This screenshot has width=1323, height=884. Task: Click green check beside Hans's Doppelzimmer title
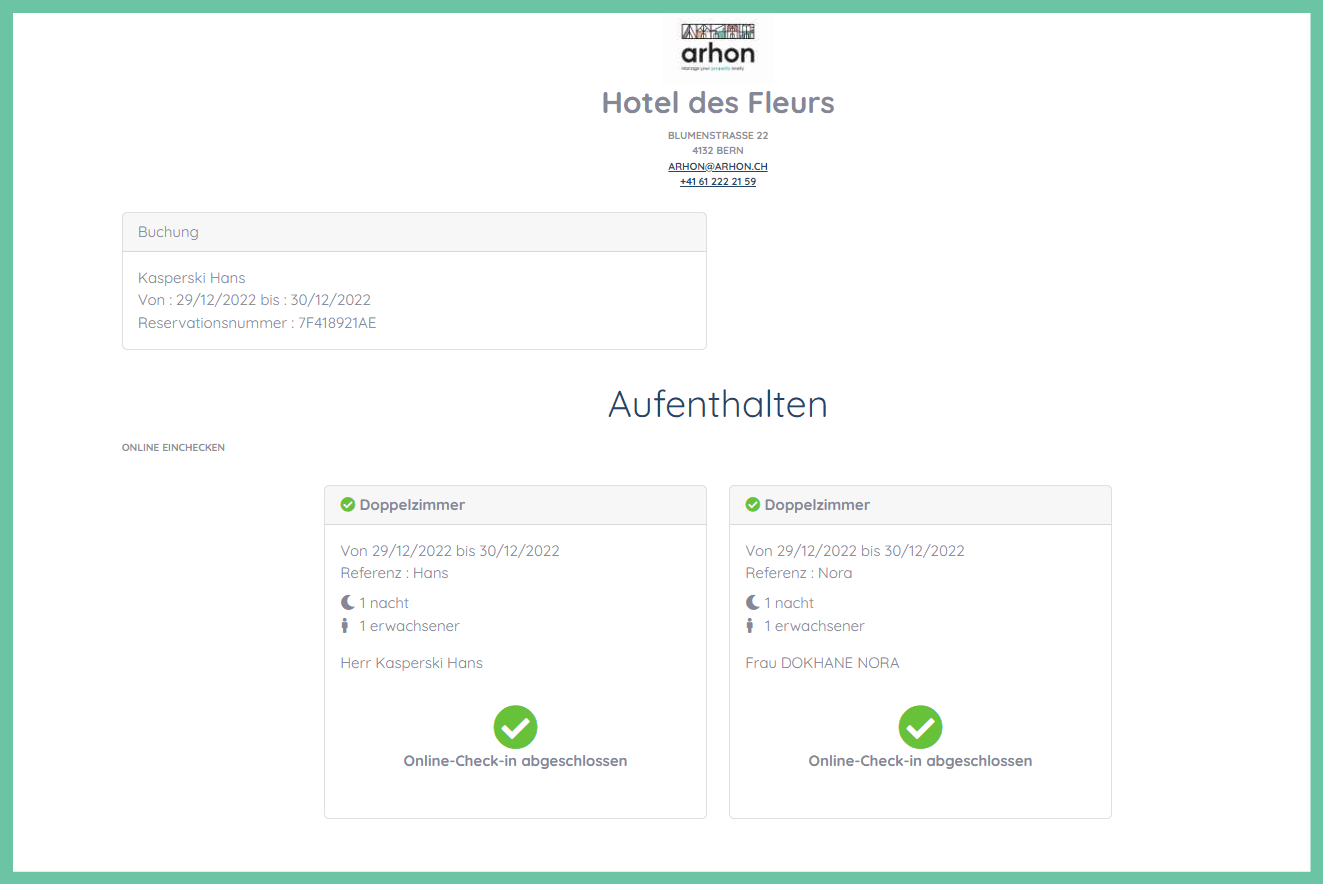pyautogui.click(x=348, y=505)
